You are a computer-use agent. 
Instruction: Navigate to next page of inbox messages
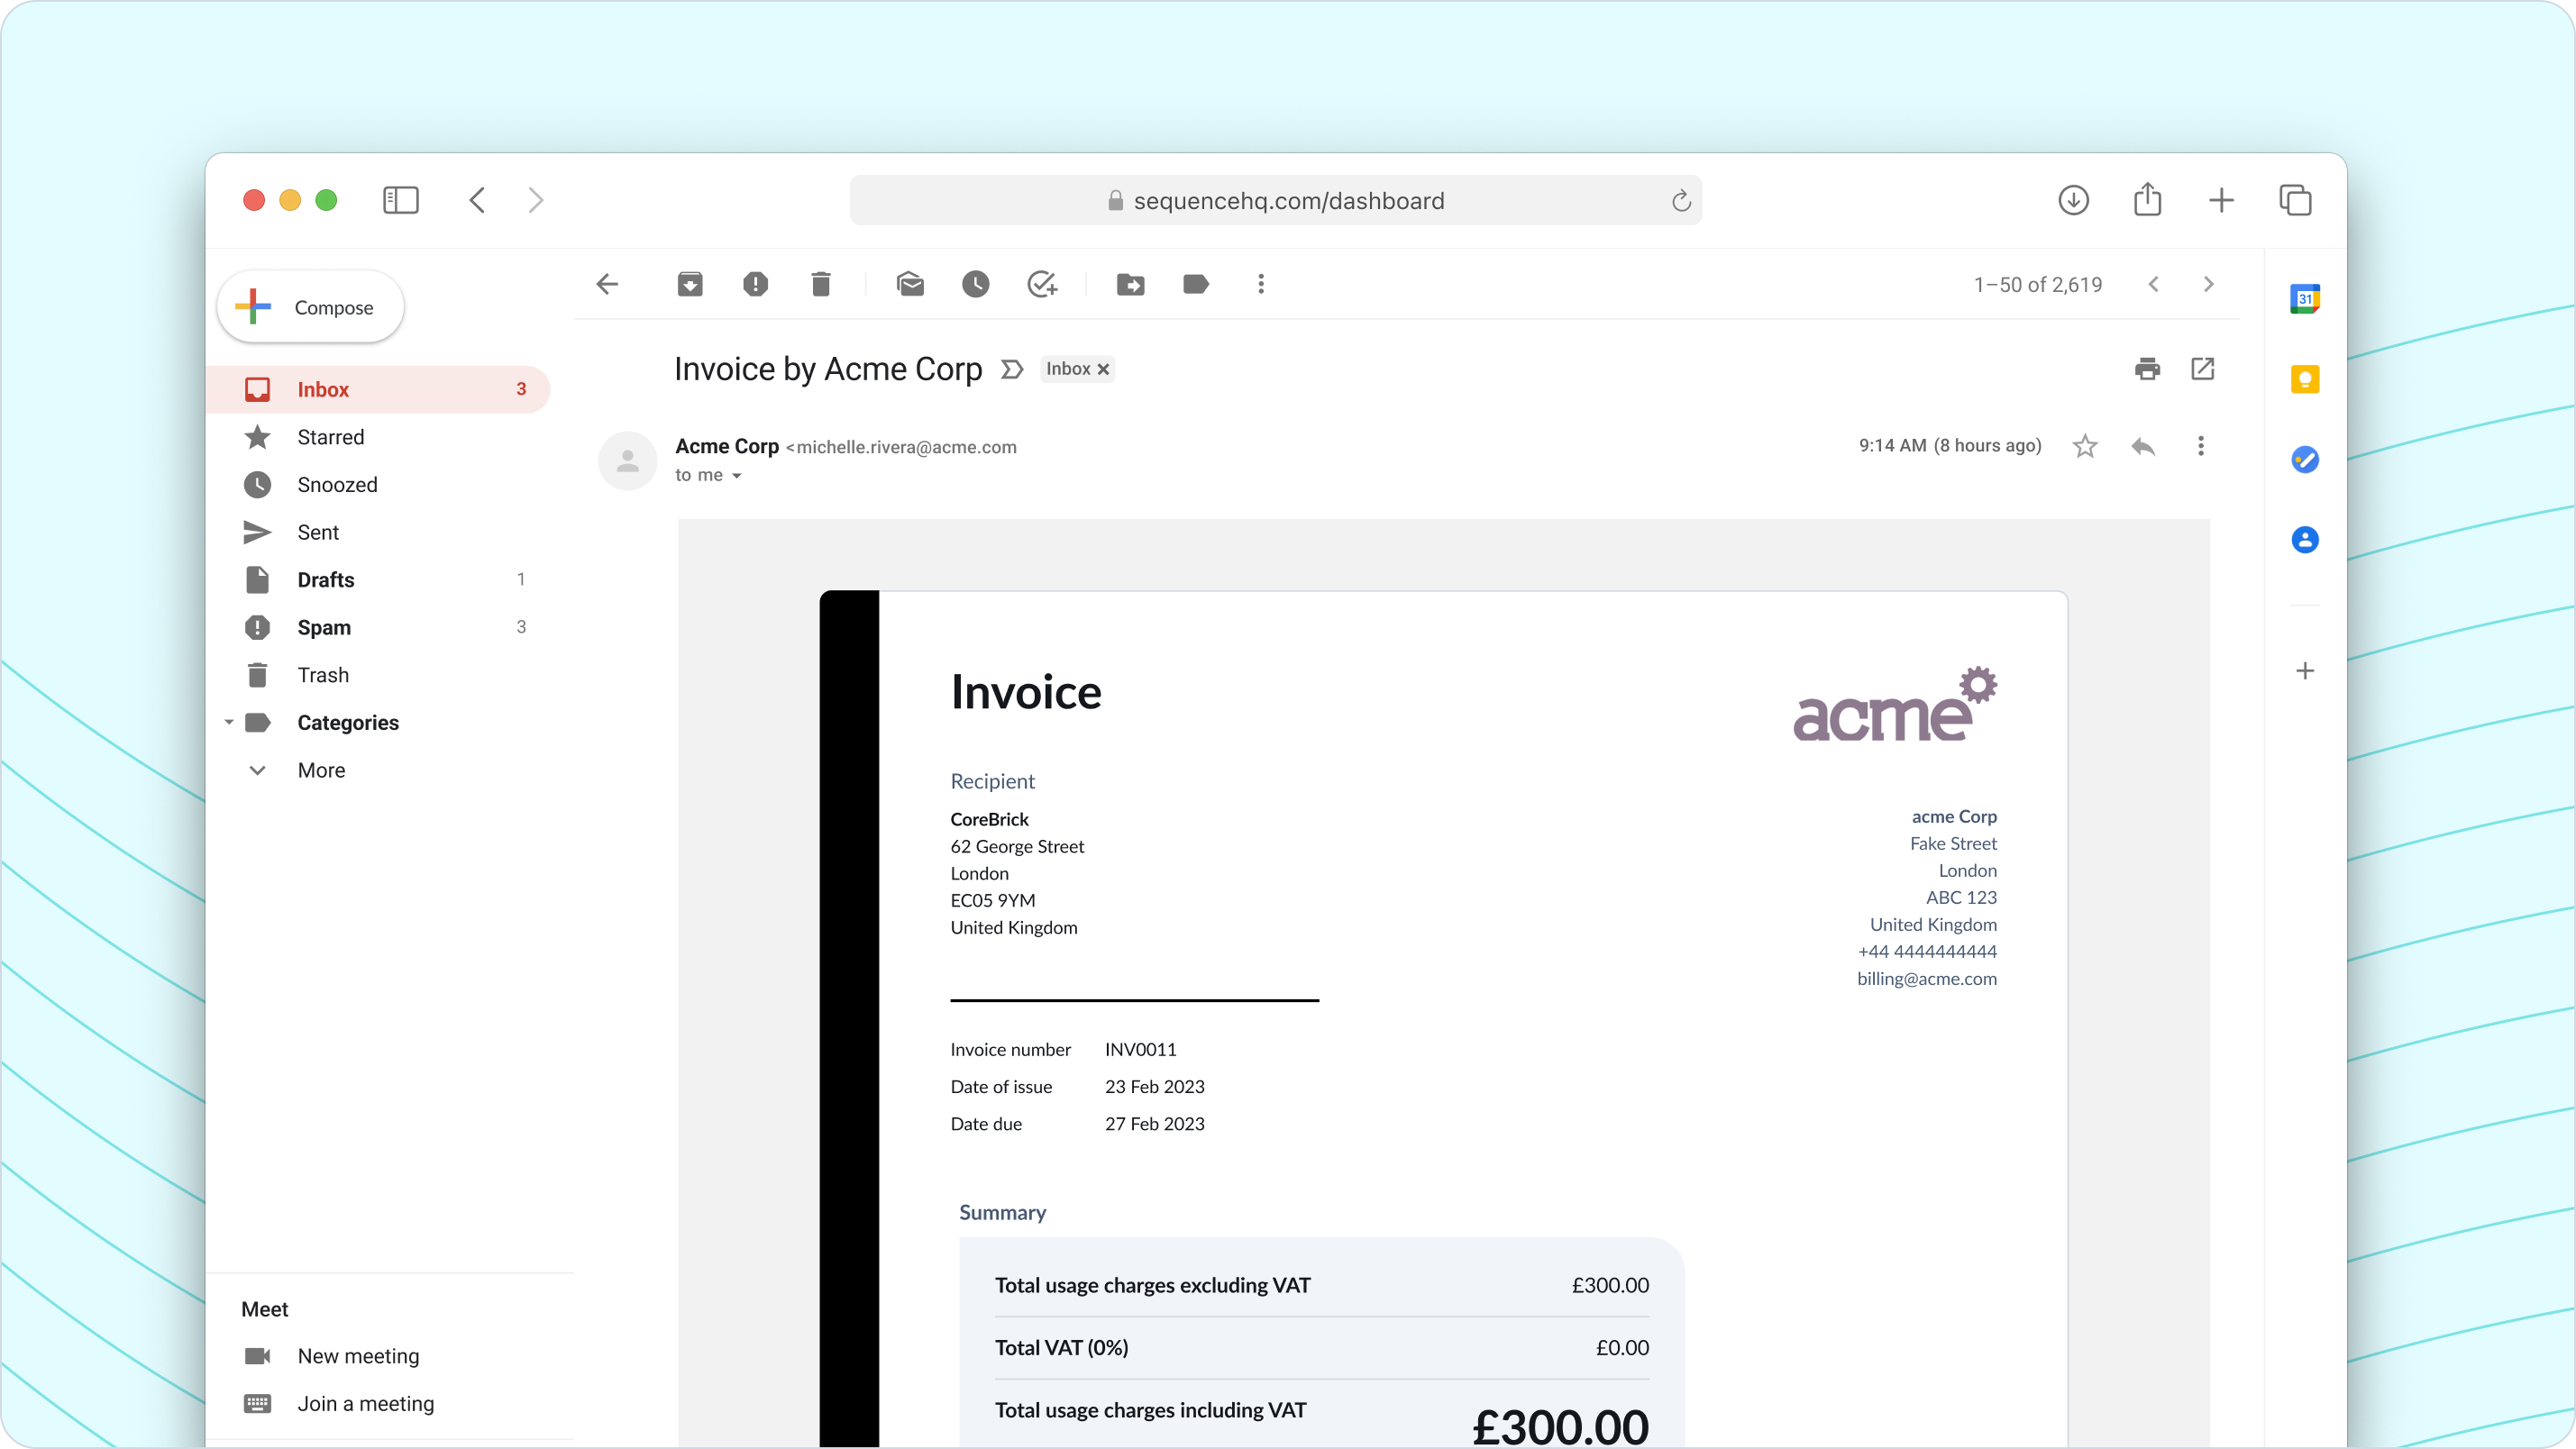(2210, 285)
